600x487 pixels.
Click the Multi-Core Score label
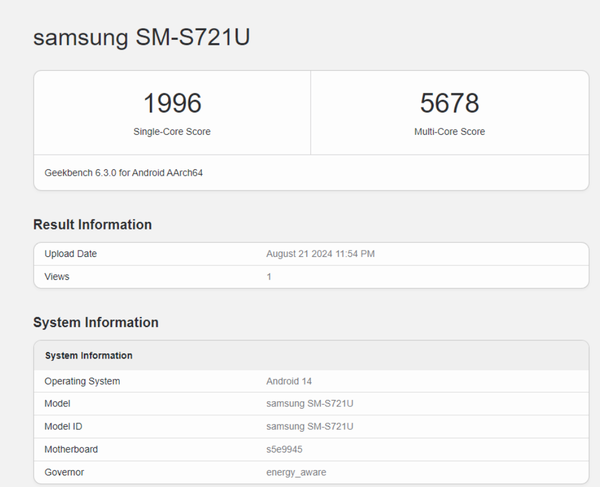[449, 132]
